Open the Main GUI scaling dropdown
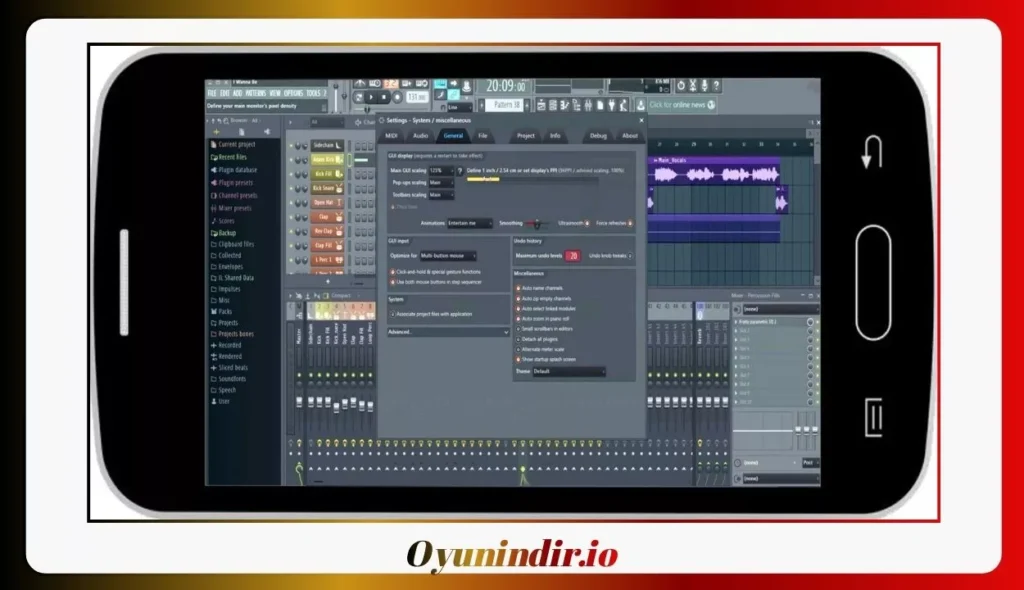The height and width of the screenshot is (590, 1024). pos(441,171)
